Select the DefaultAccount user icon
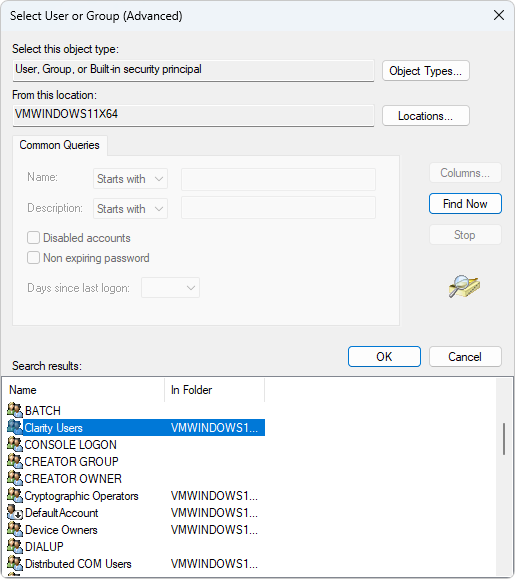515x579 pixels. 15,512
